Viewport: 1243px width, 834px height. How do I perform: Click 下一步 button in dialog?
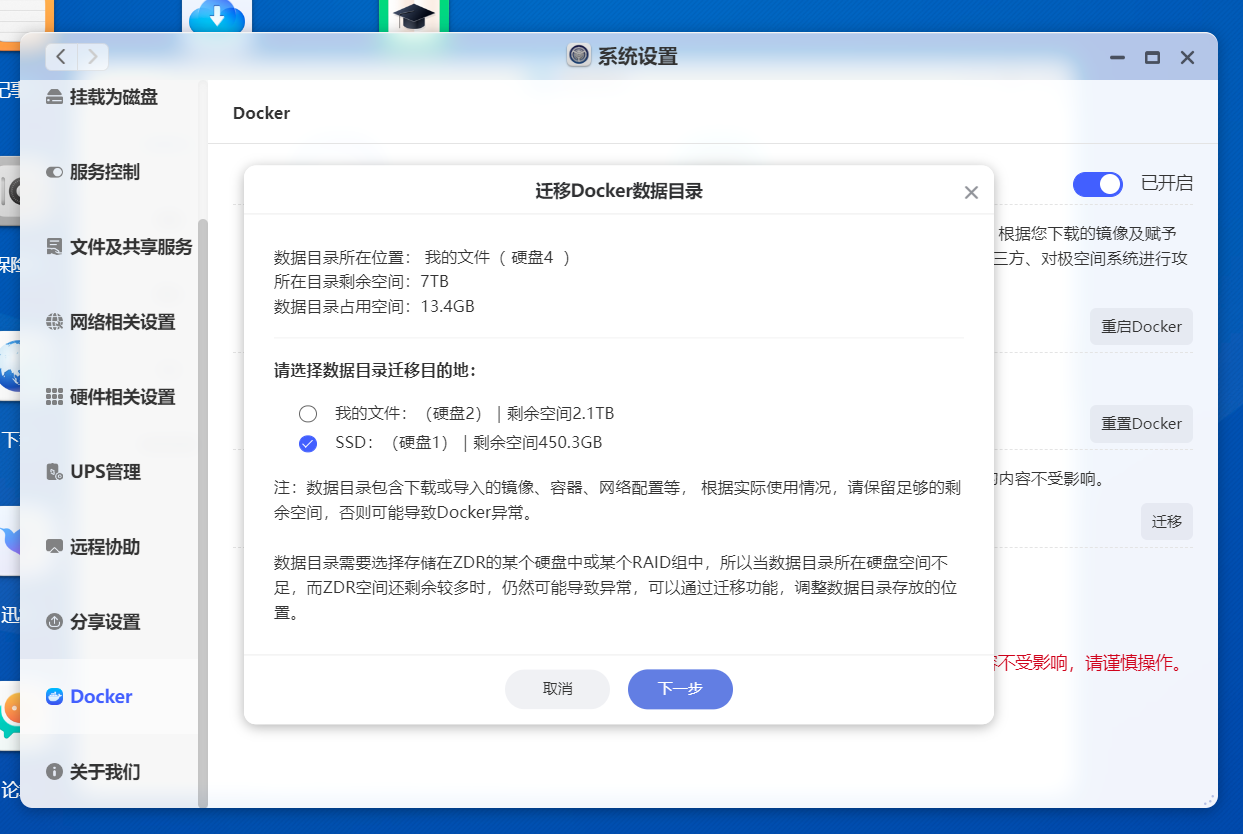(680, 689)
